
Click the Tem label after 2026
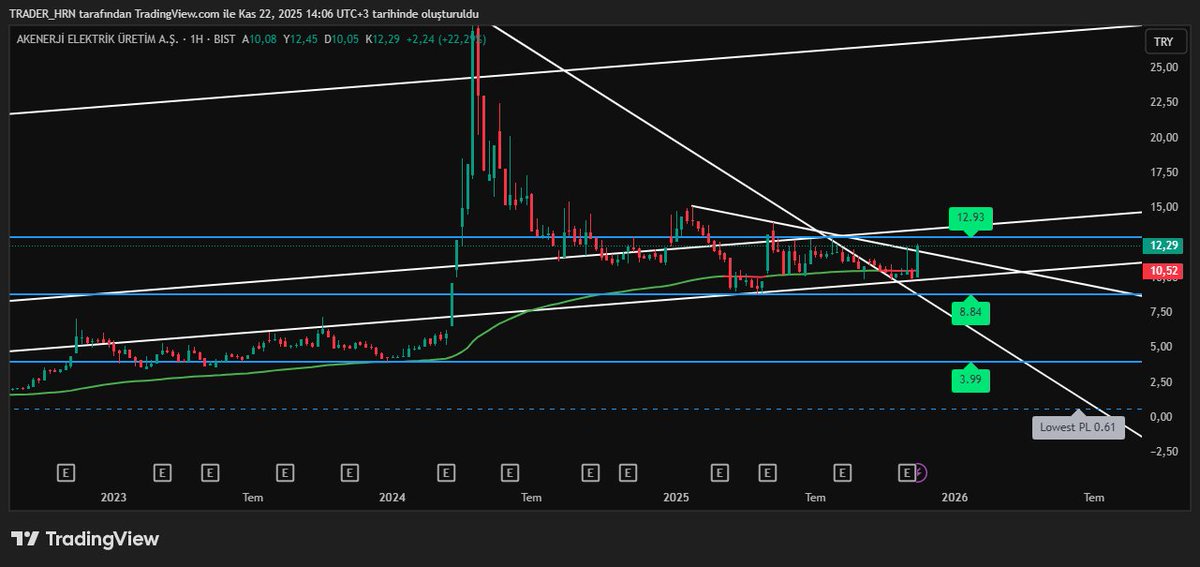[1095, 497]
